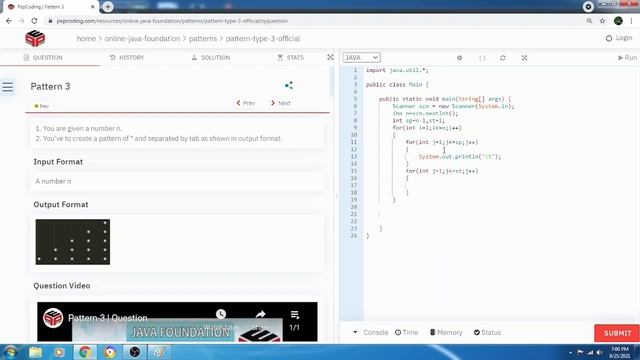Image resolution: width=640 pixels, height=360 pixels.
Task: Submit the solution
Action: 617,333
